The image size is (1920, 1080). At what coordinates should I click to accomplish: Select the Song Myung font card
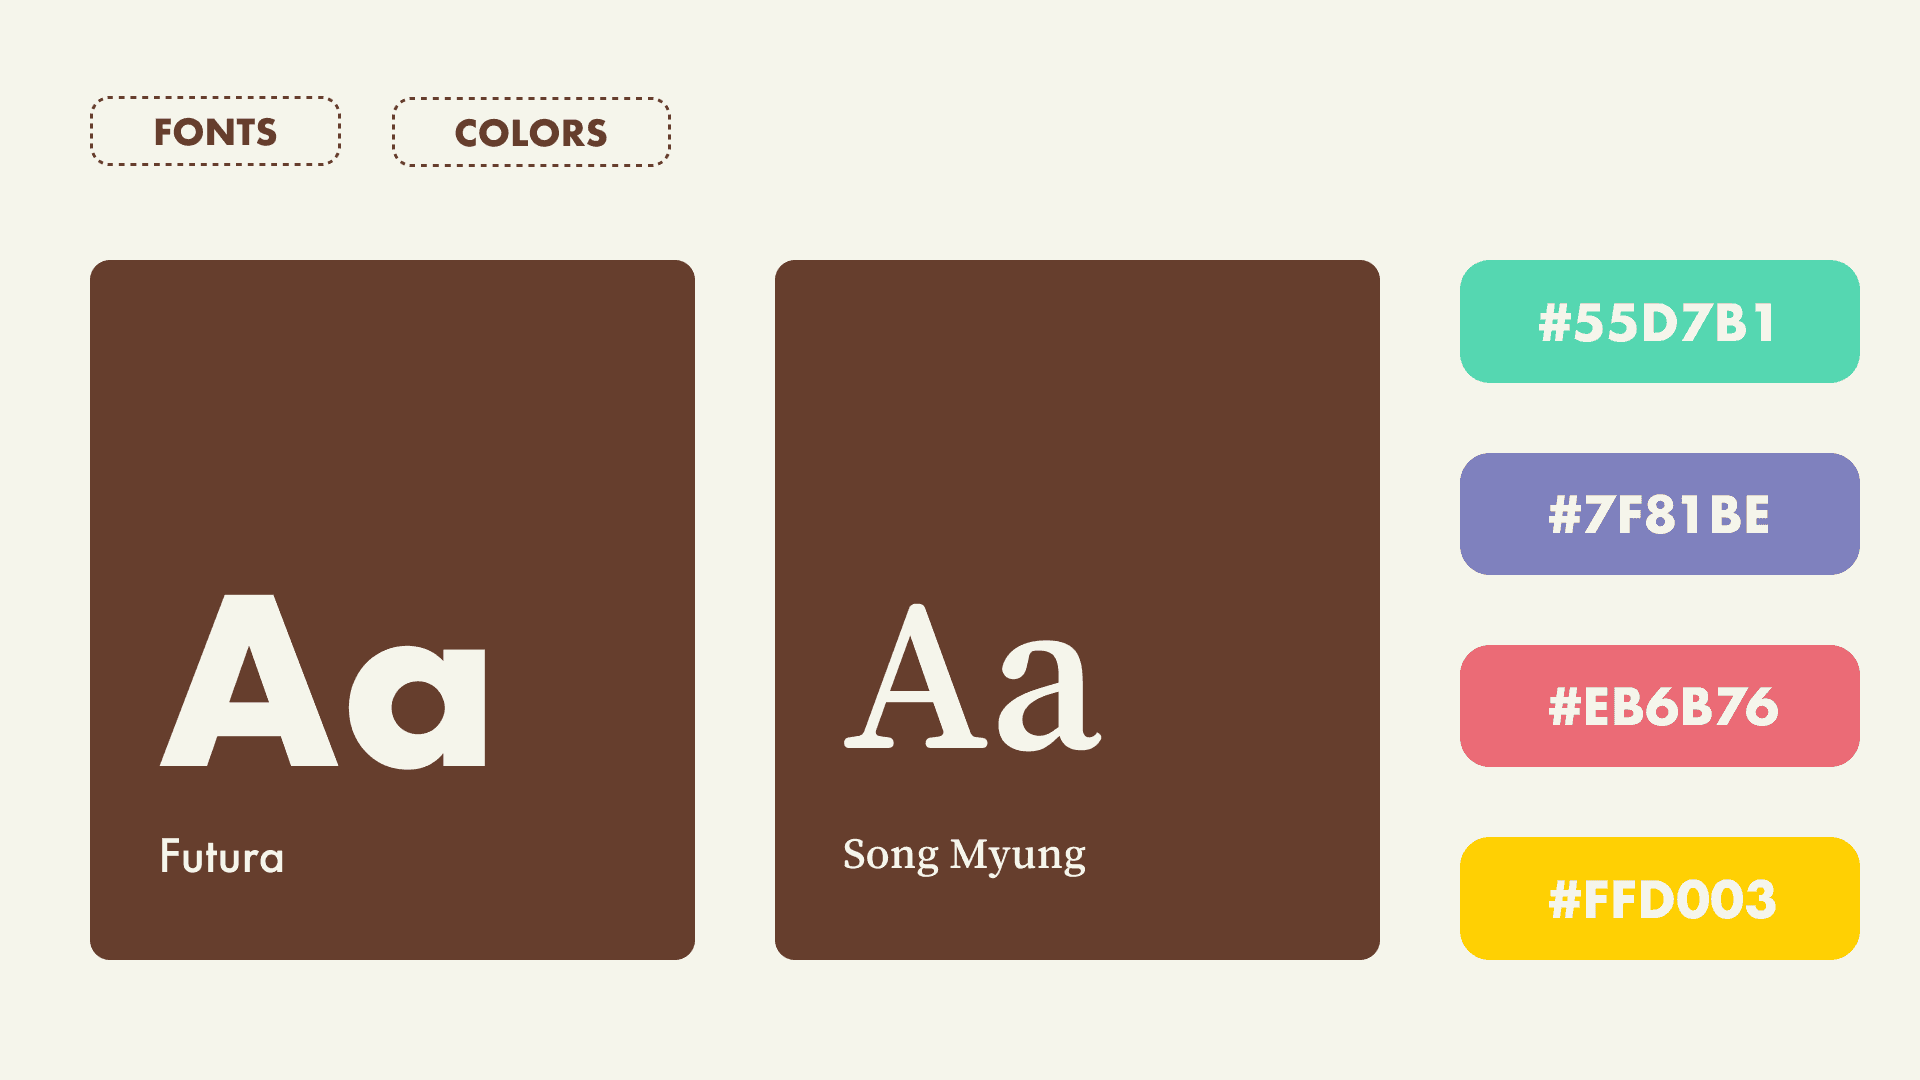click(1077, 610)
